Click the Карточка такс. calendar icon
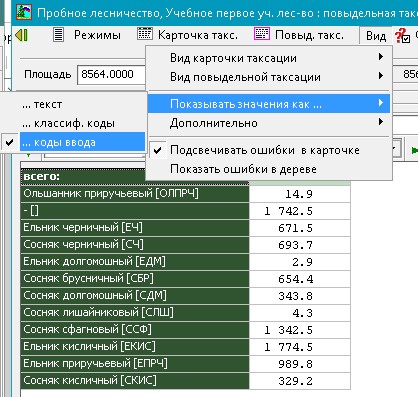This screenshot has height=397, width=418. click(145, 34)
